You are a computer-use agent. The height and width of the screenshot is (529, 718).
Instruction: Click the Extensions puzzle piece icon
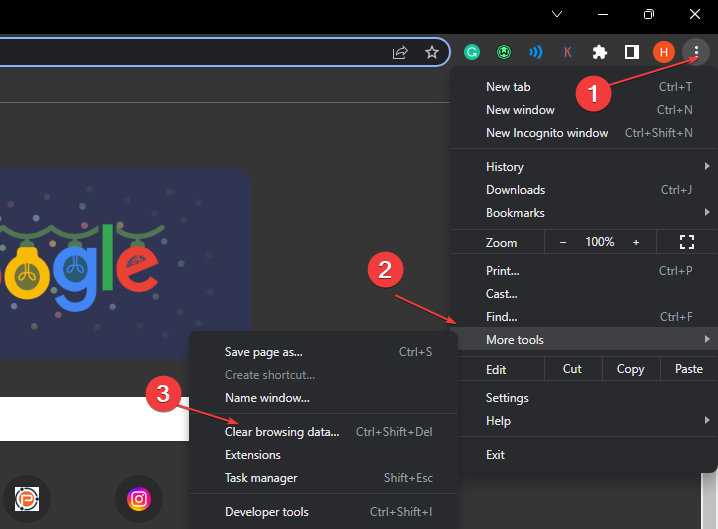(x=599, y=52)
